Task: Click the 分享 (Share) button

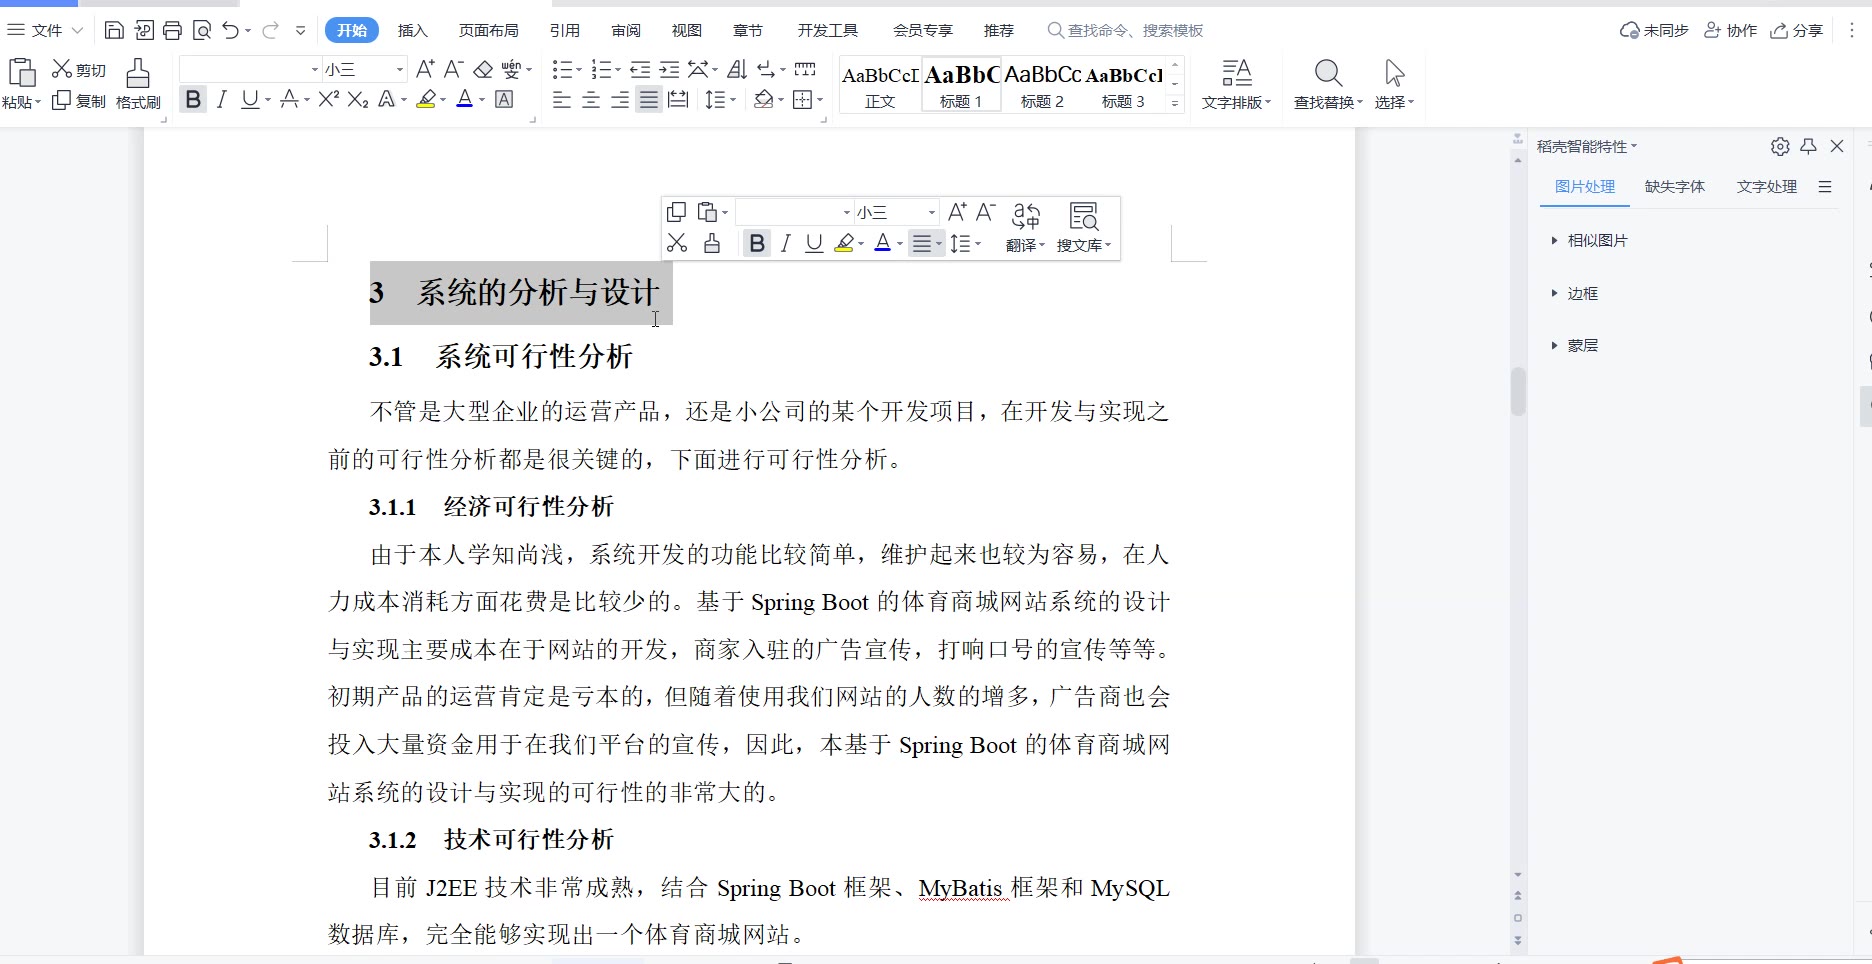Action: 1797,31
